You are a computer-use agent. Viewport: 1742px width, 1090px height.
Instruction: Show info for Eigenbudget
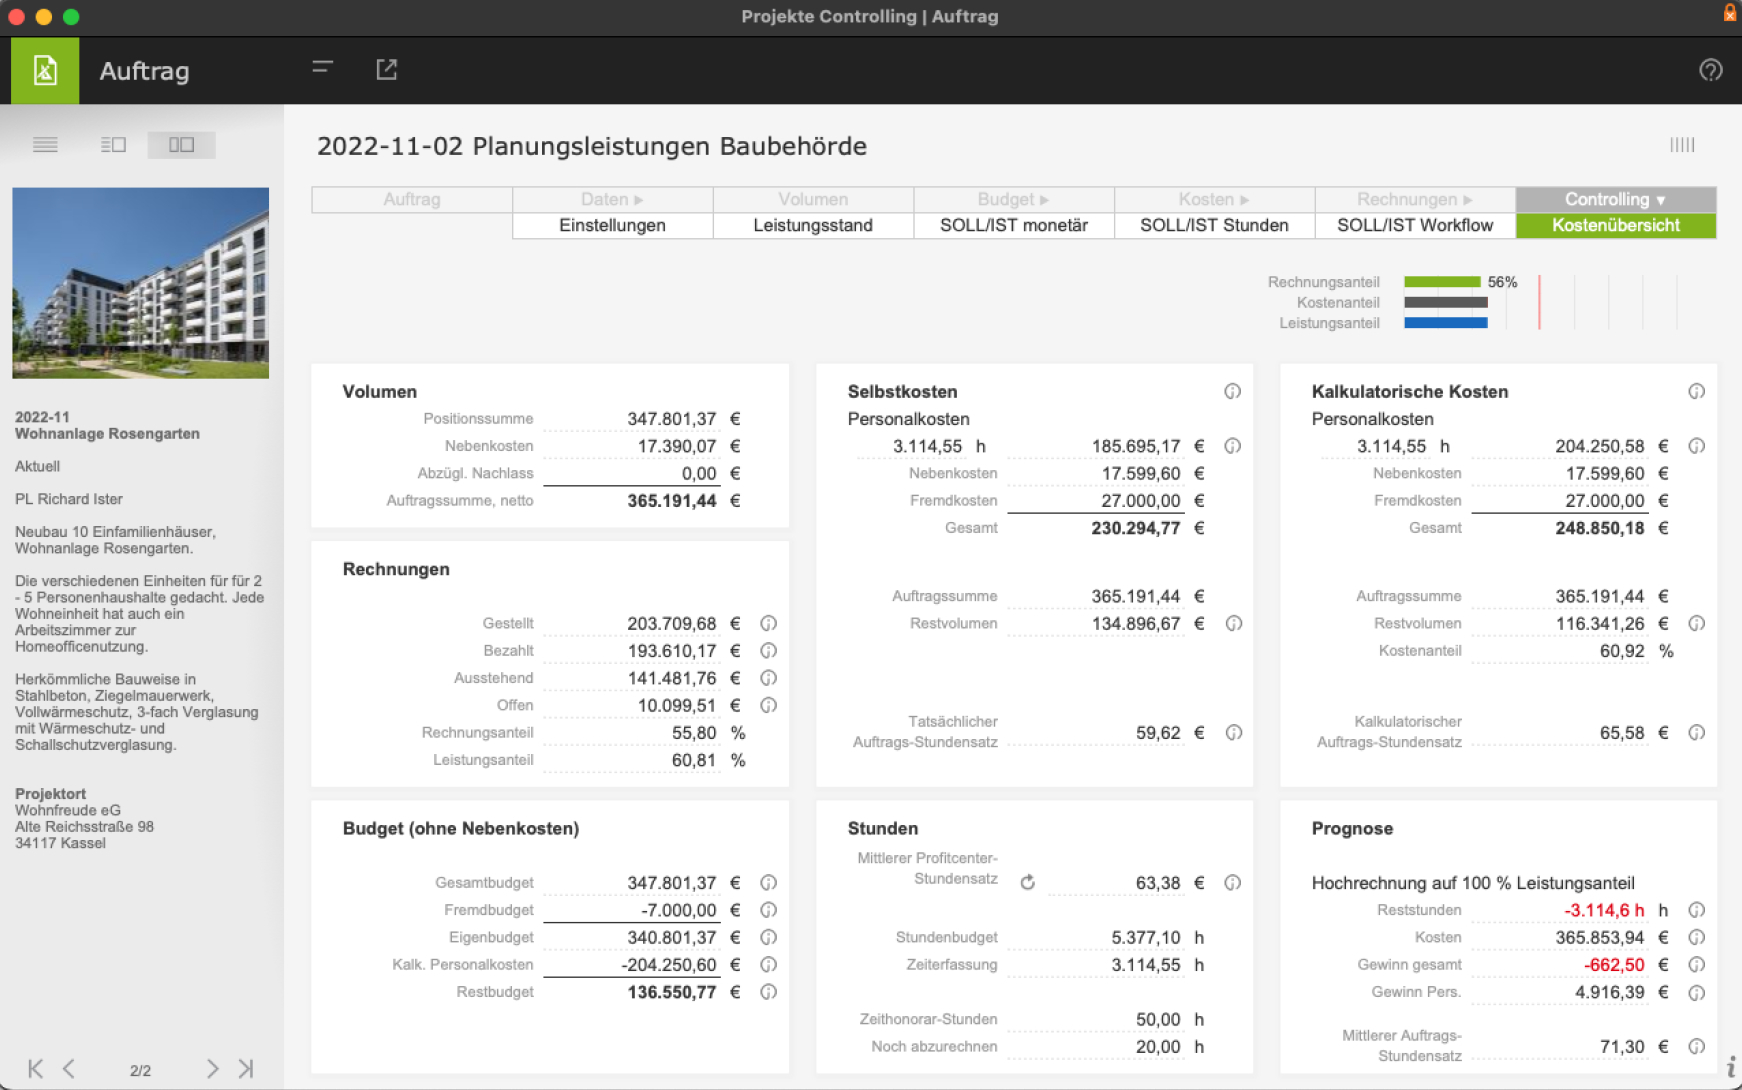click(x=768, y=937)
